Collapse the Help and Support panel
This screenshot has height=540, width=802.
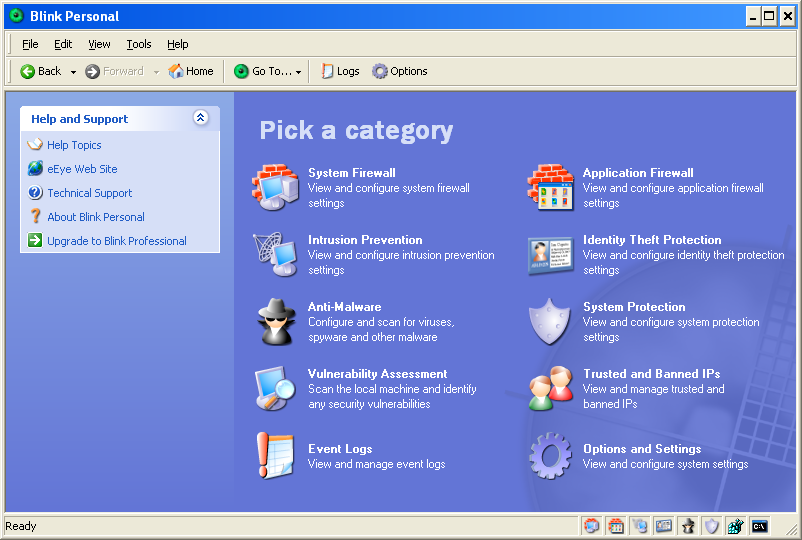click(x=200, y=118)
